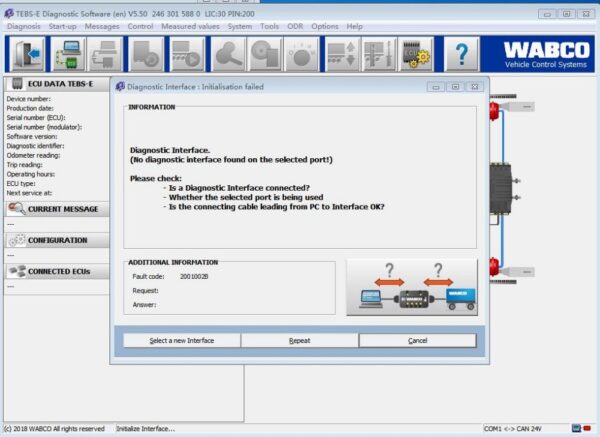Open the Control menu

(140, 26)
